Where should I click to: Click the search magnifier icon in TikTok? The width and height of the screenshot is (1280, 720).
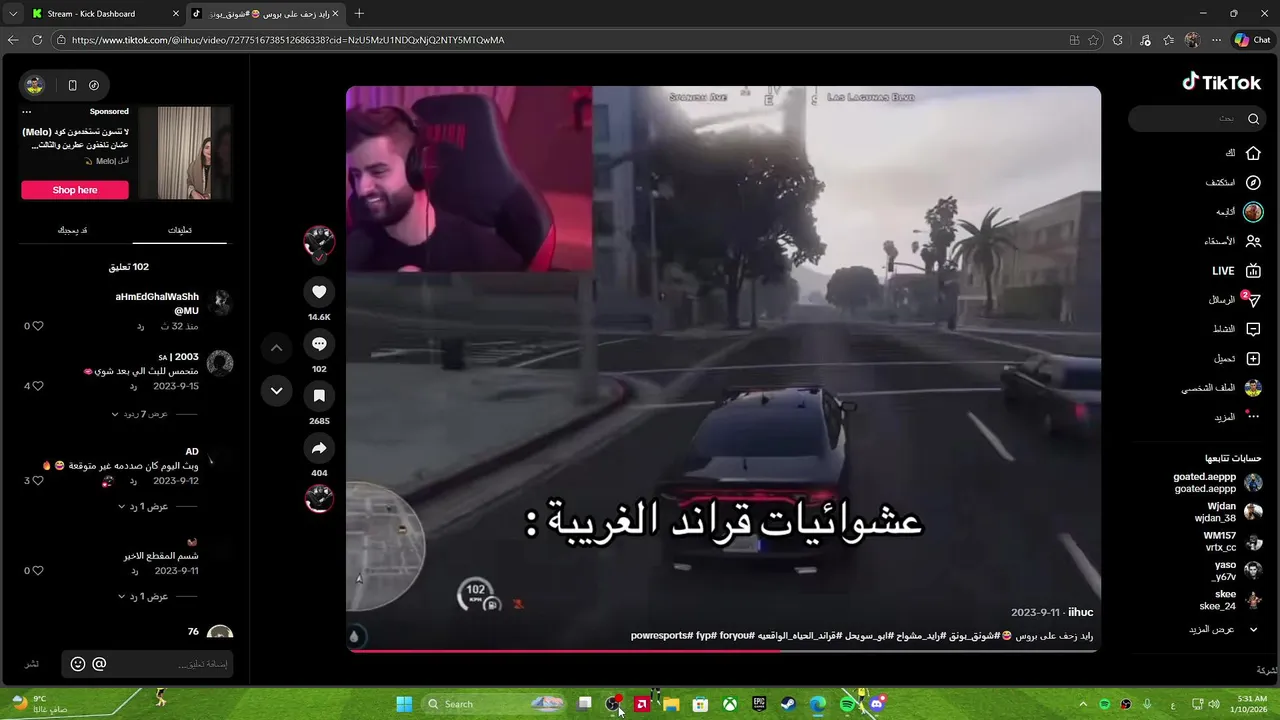click(x=1253, y=119)
